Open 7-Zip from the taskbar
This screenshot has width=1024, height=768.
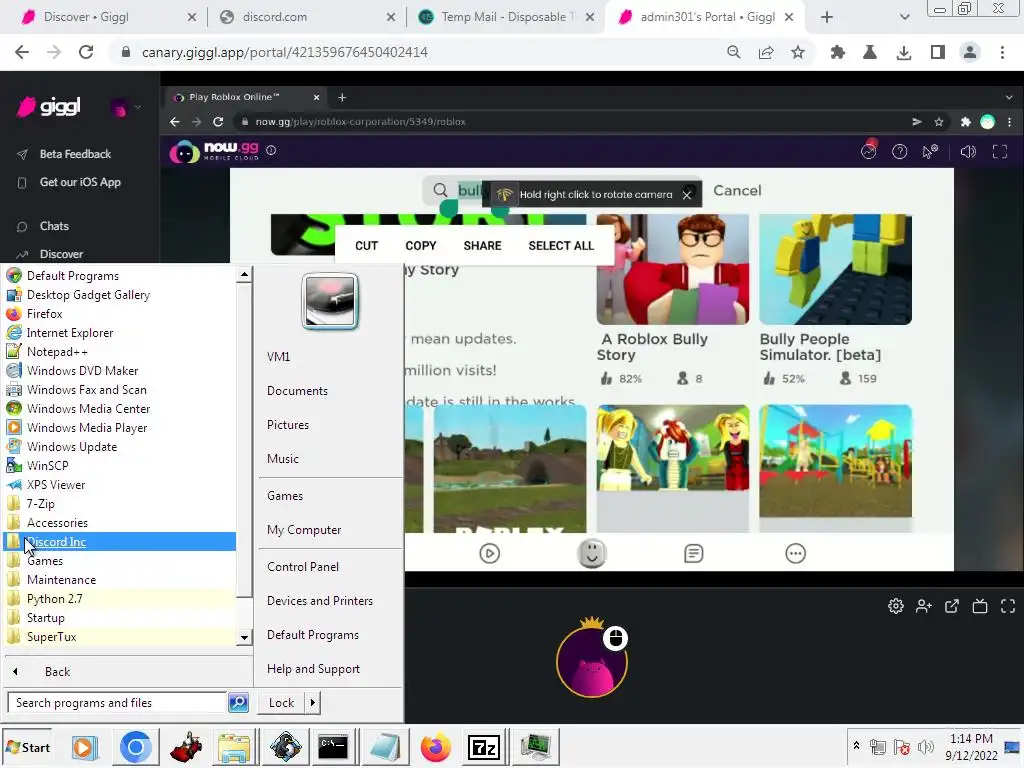[485, 747]
